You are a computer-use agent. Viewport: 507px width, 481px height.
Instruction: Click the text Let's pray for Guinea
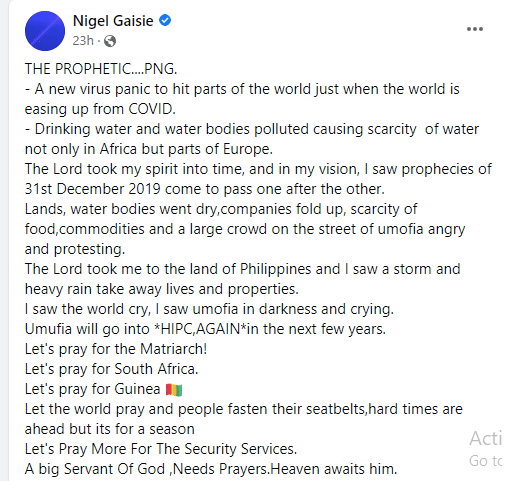[x=92, y=389]
